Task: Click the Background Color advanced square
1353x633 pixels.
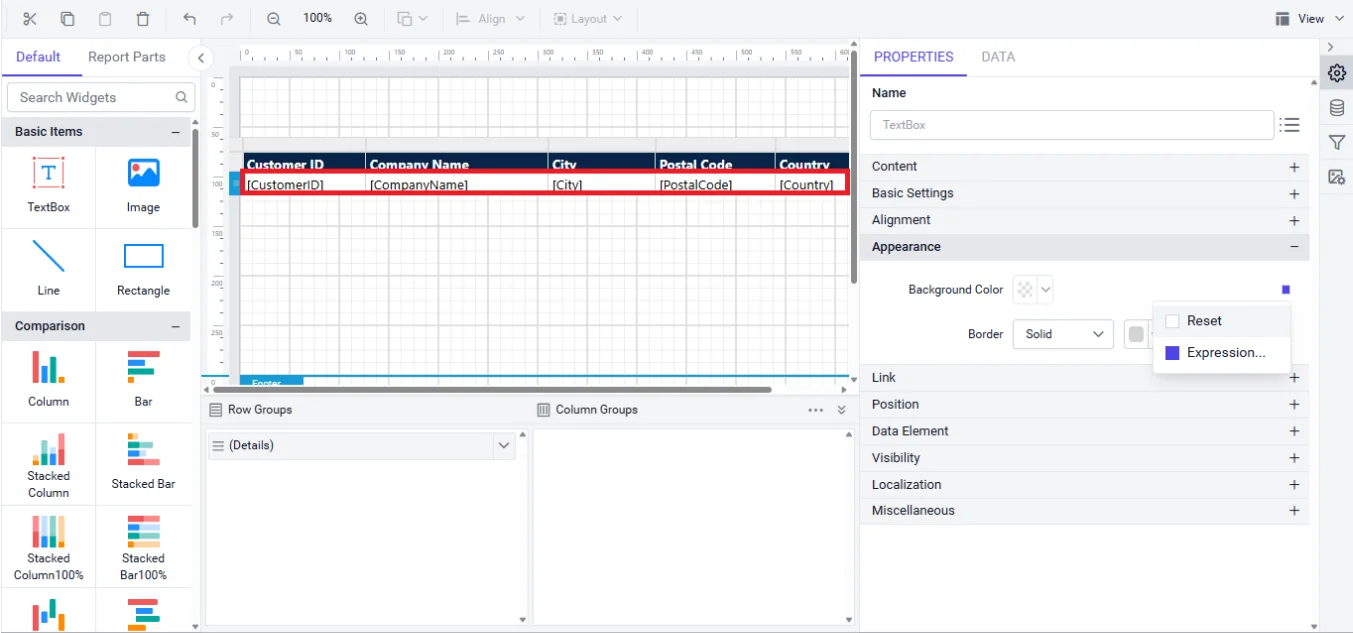Action: click(x=1286, y=290)
